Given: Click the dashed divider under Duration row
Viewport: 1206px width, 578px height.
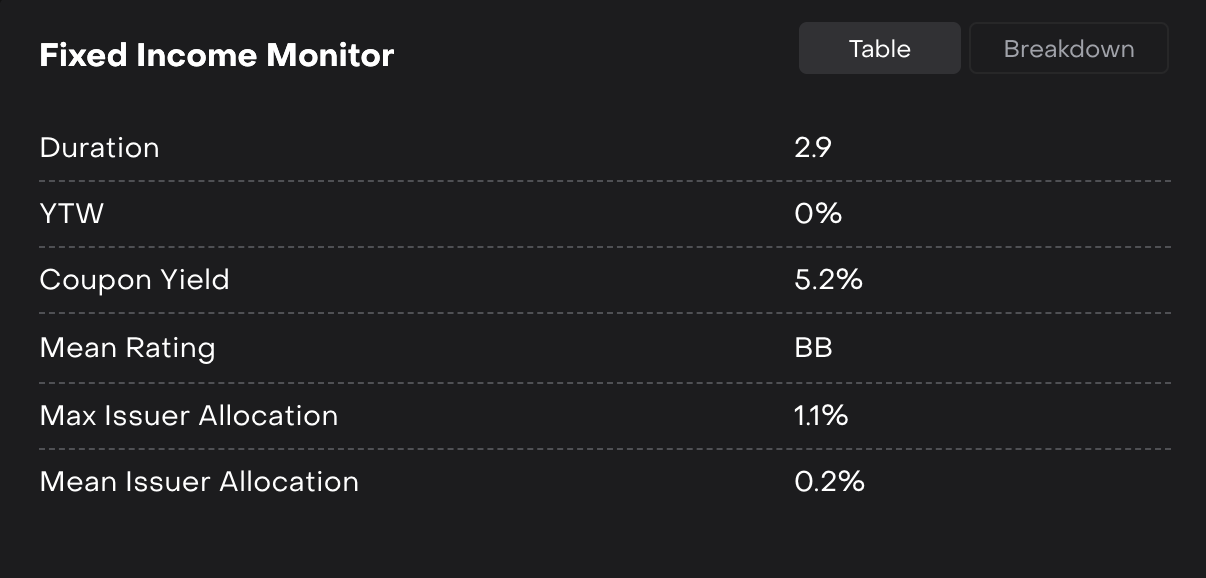Looking at the screenshot, I should coord(604,181).
